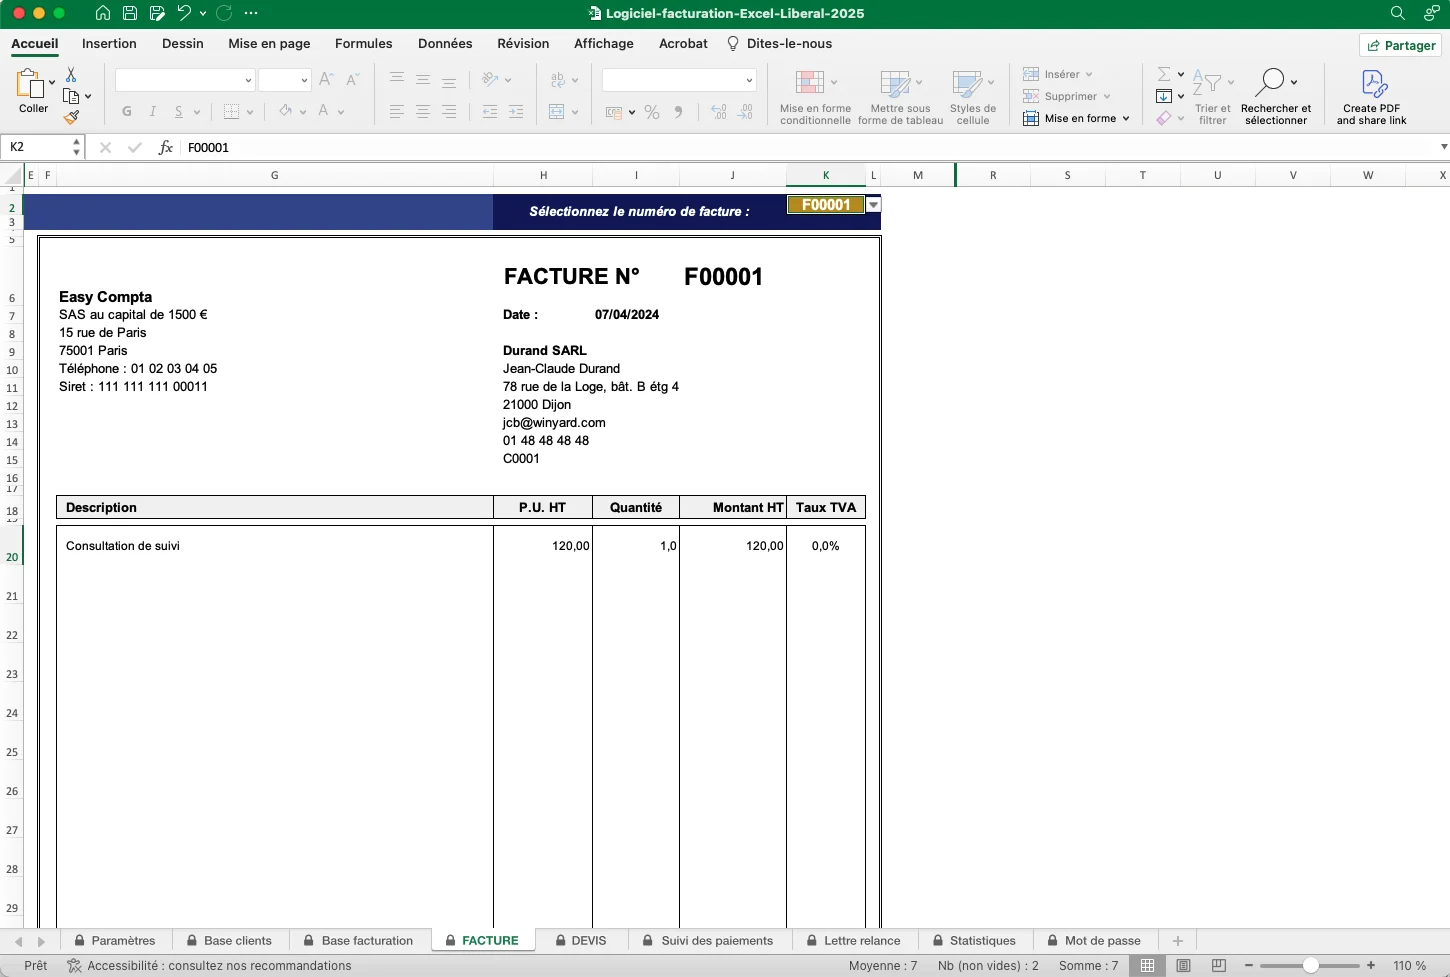Open the Formules ribbon tab
The image size is (1450, 977).
[x=363, y=44]
